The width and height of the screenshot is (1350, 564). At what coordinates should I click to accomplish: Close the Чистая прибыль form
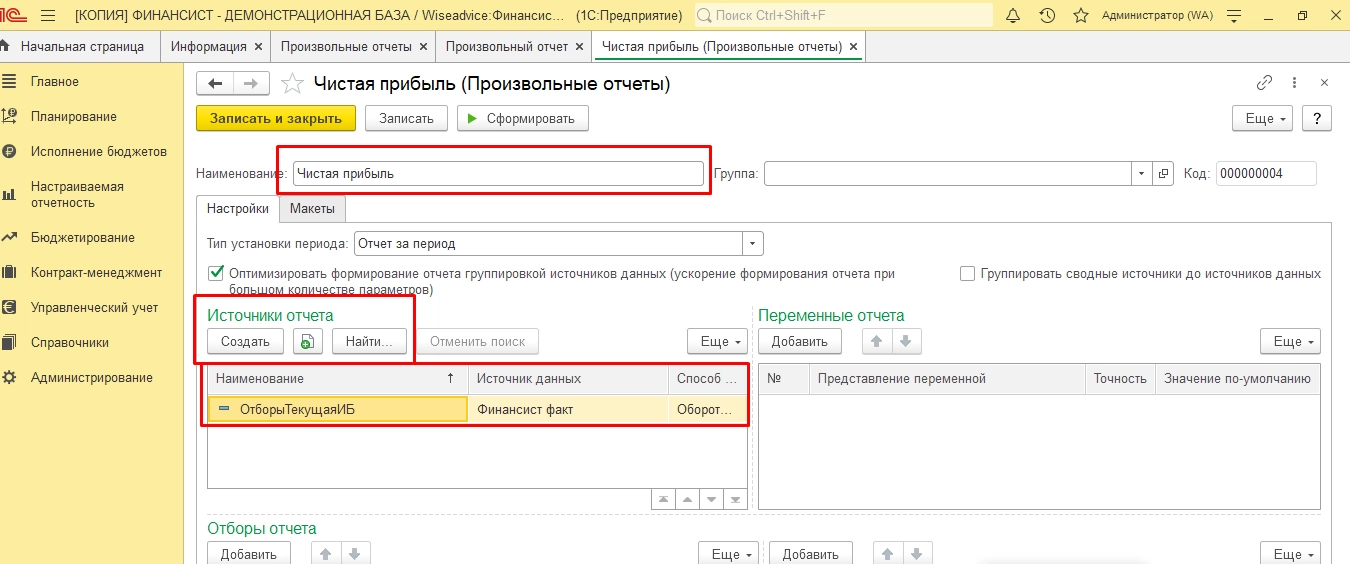1324,83
